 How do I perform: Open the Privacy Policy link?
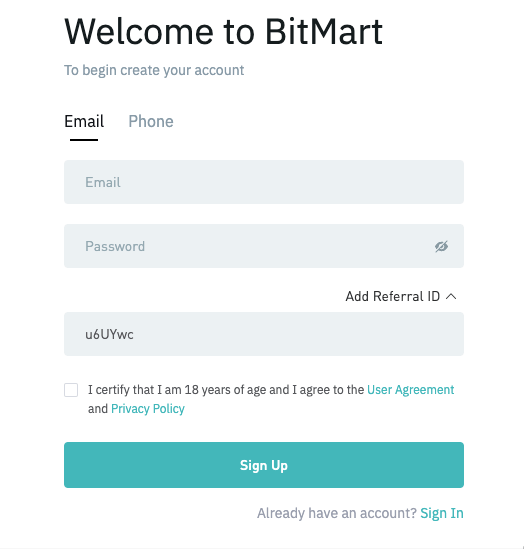point(148,409)
